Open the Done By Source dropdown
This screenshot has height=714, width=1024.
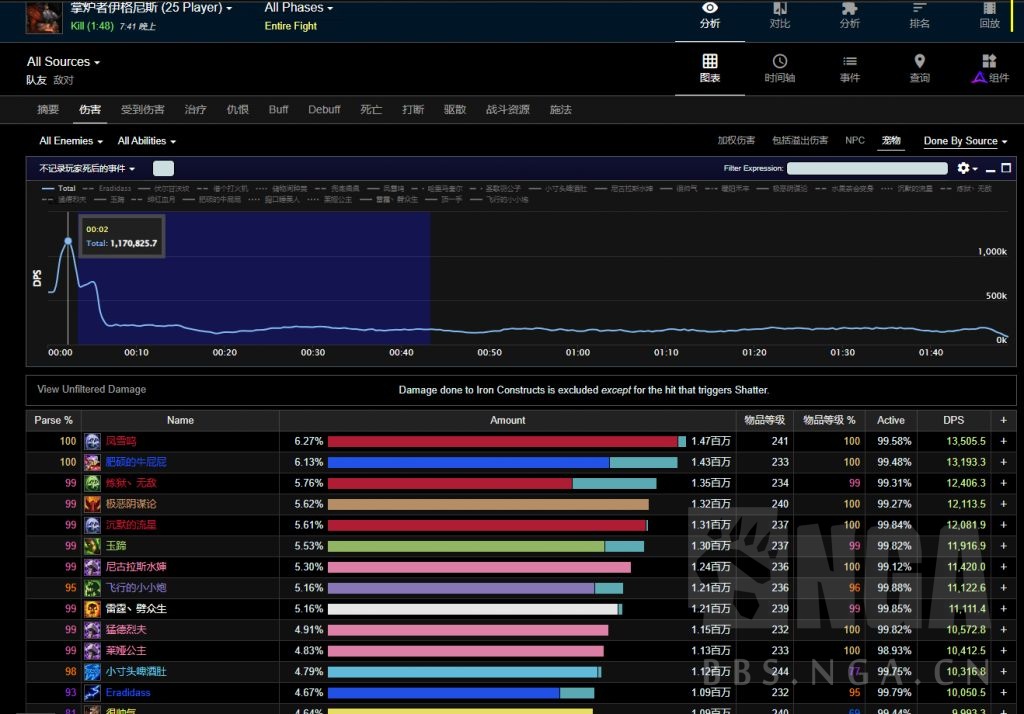[965, 141]
